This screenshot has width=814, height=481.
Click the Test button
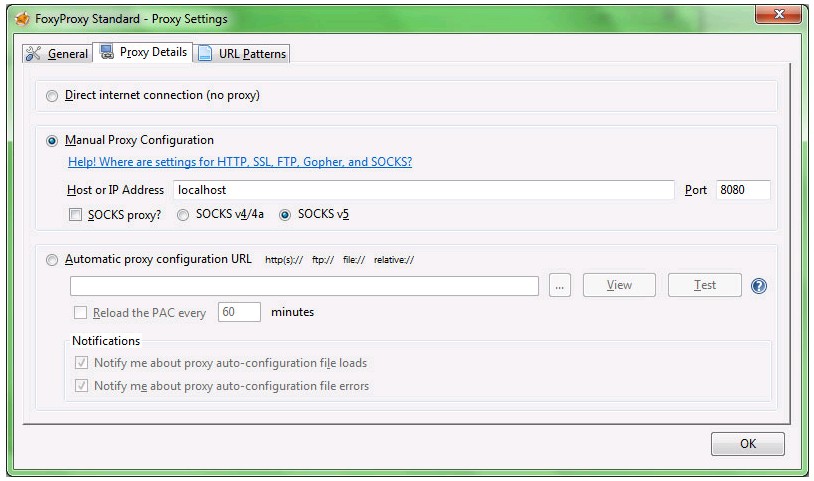click(x=704, y=285)
